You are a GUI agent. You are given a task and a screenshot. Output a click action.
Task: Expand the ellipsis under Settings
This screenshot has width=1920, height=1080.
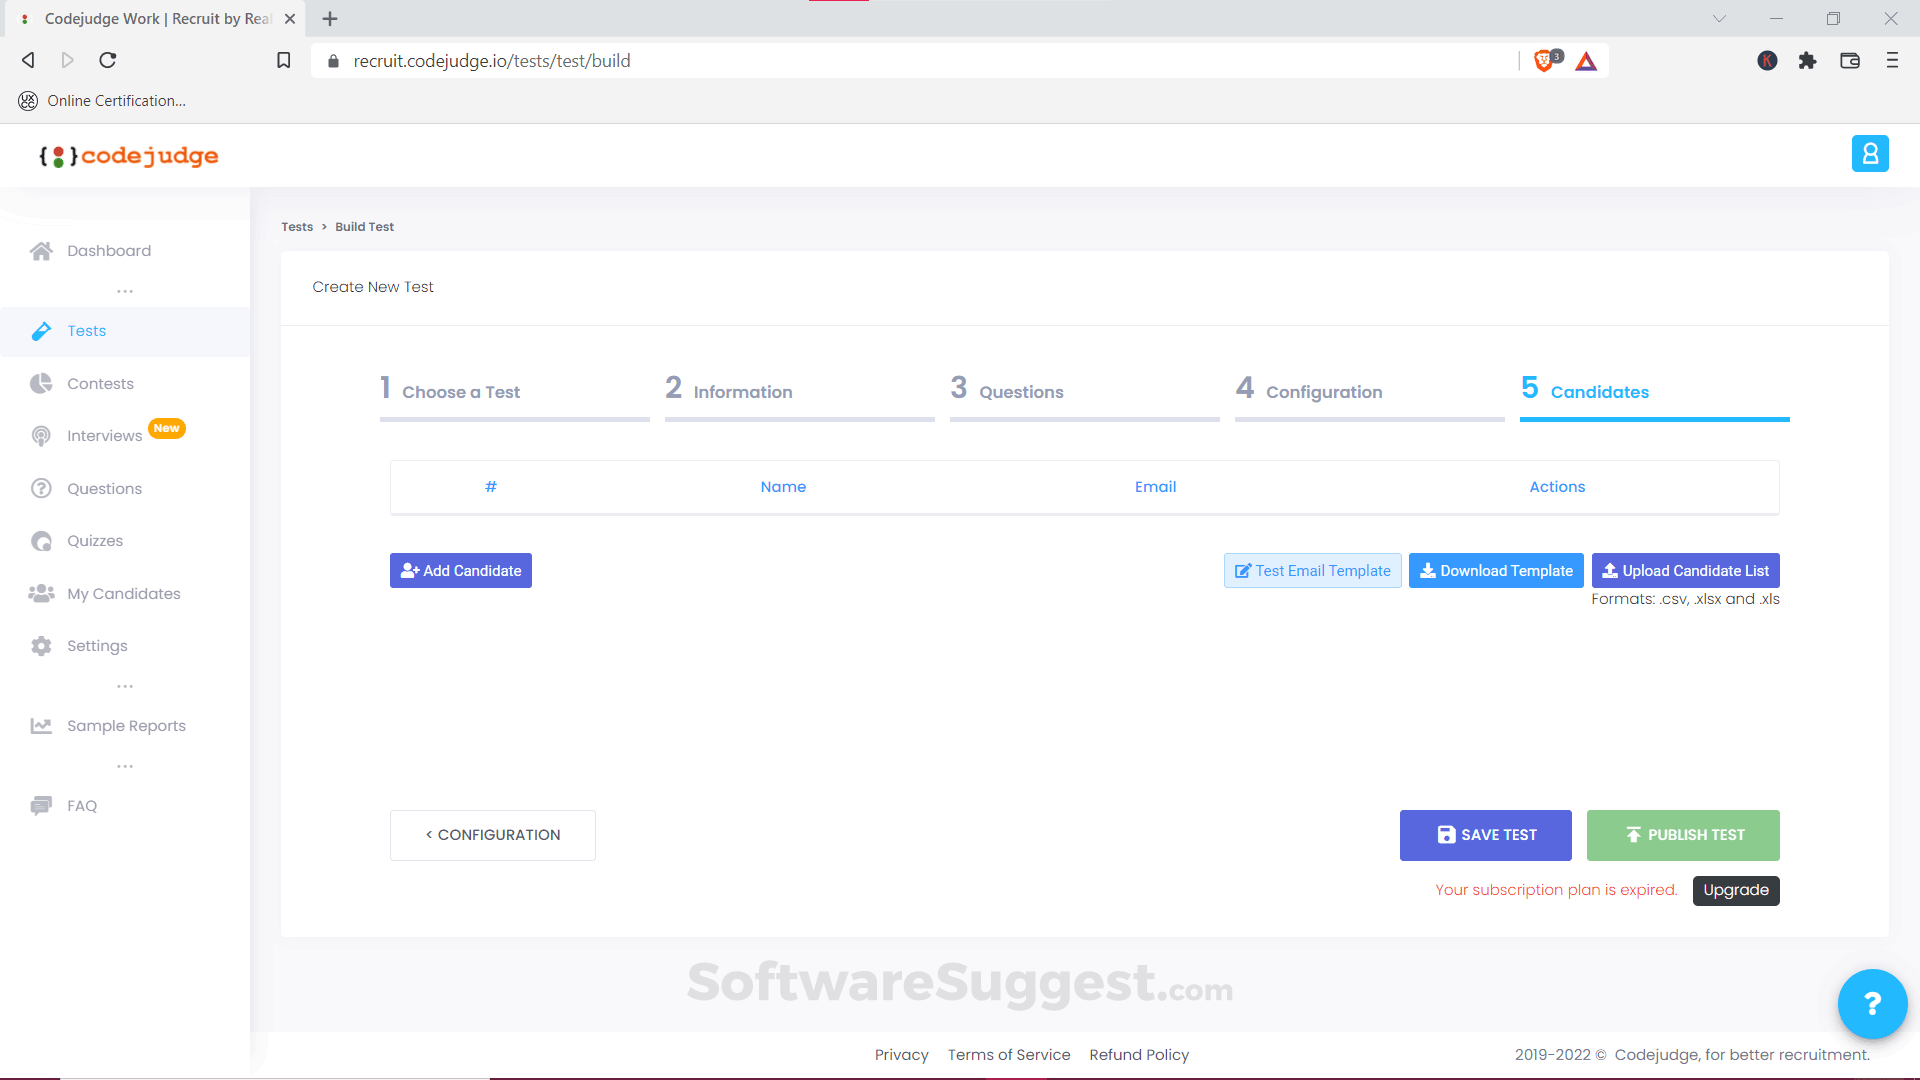click(125, 685)
